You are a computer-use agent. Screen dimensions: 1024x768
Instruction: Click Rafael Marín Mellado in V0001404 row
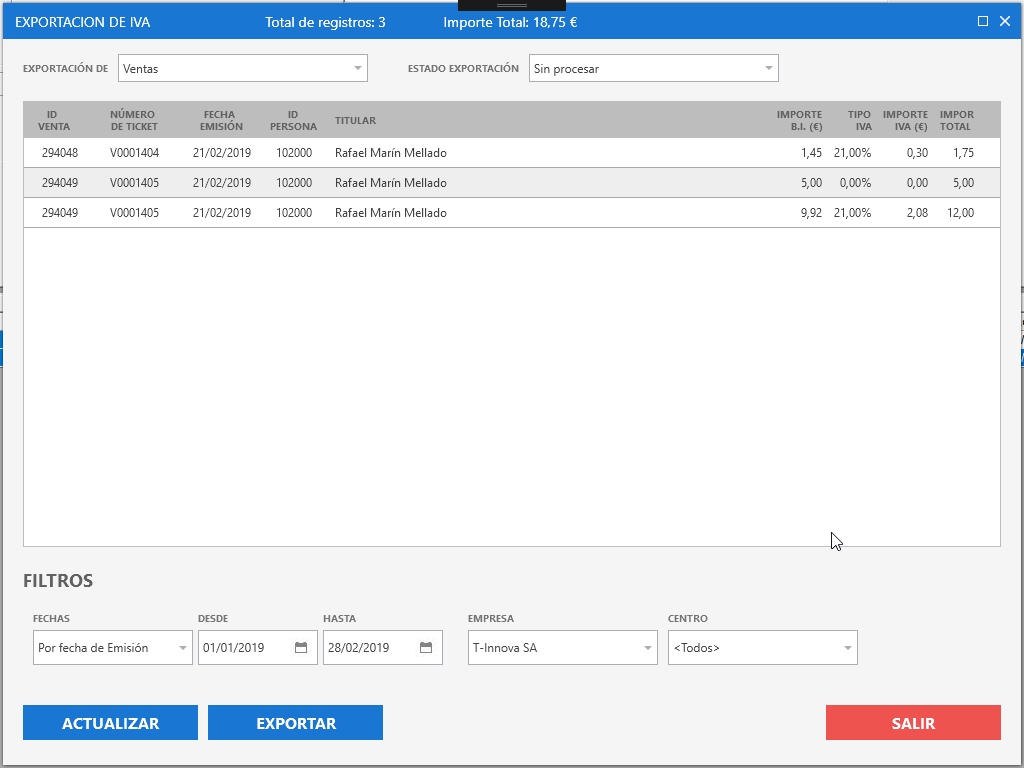pos(391,153)
